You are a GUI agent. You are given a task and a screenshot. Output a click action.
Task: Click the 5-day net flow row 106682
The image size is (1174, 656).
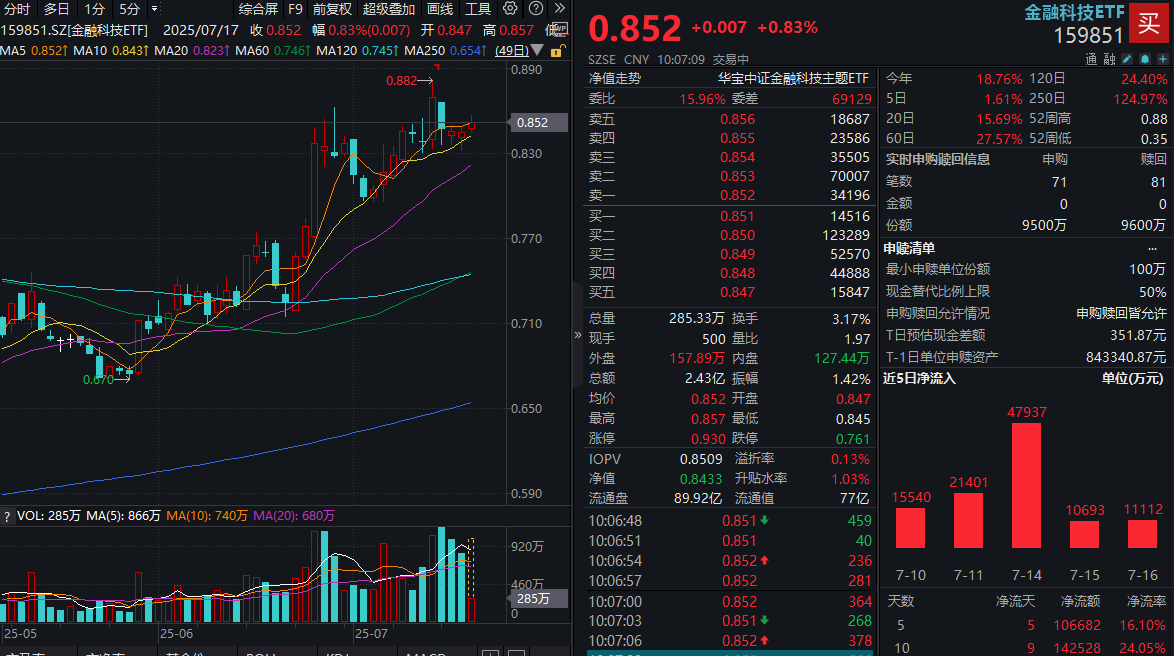pos(1027,625)
